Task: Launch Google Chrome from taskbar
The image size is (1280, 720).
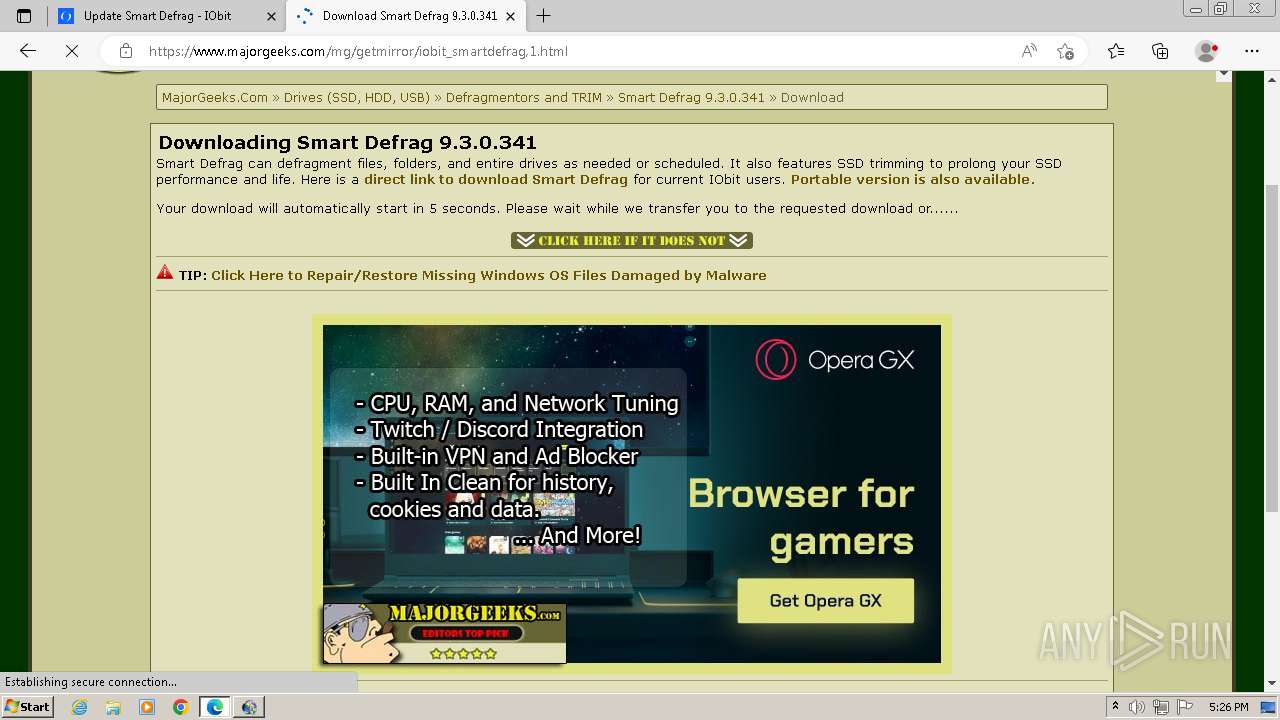Action: pyautogui.click(x=181, y=707)
